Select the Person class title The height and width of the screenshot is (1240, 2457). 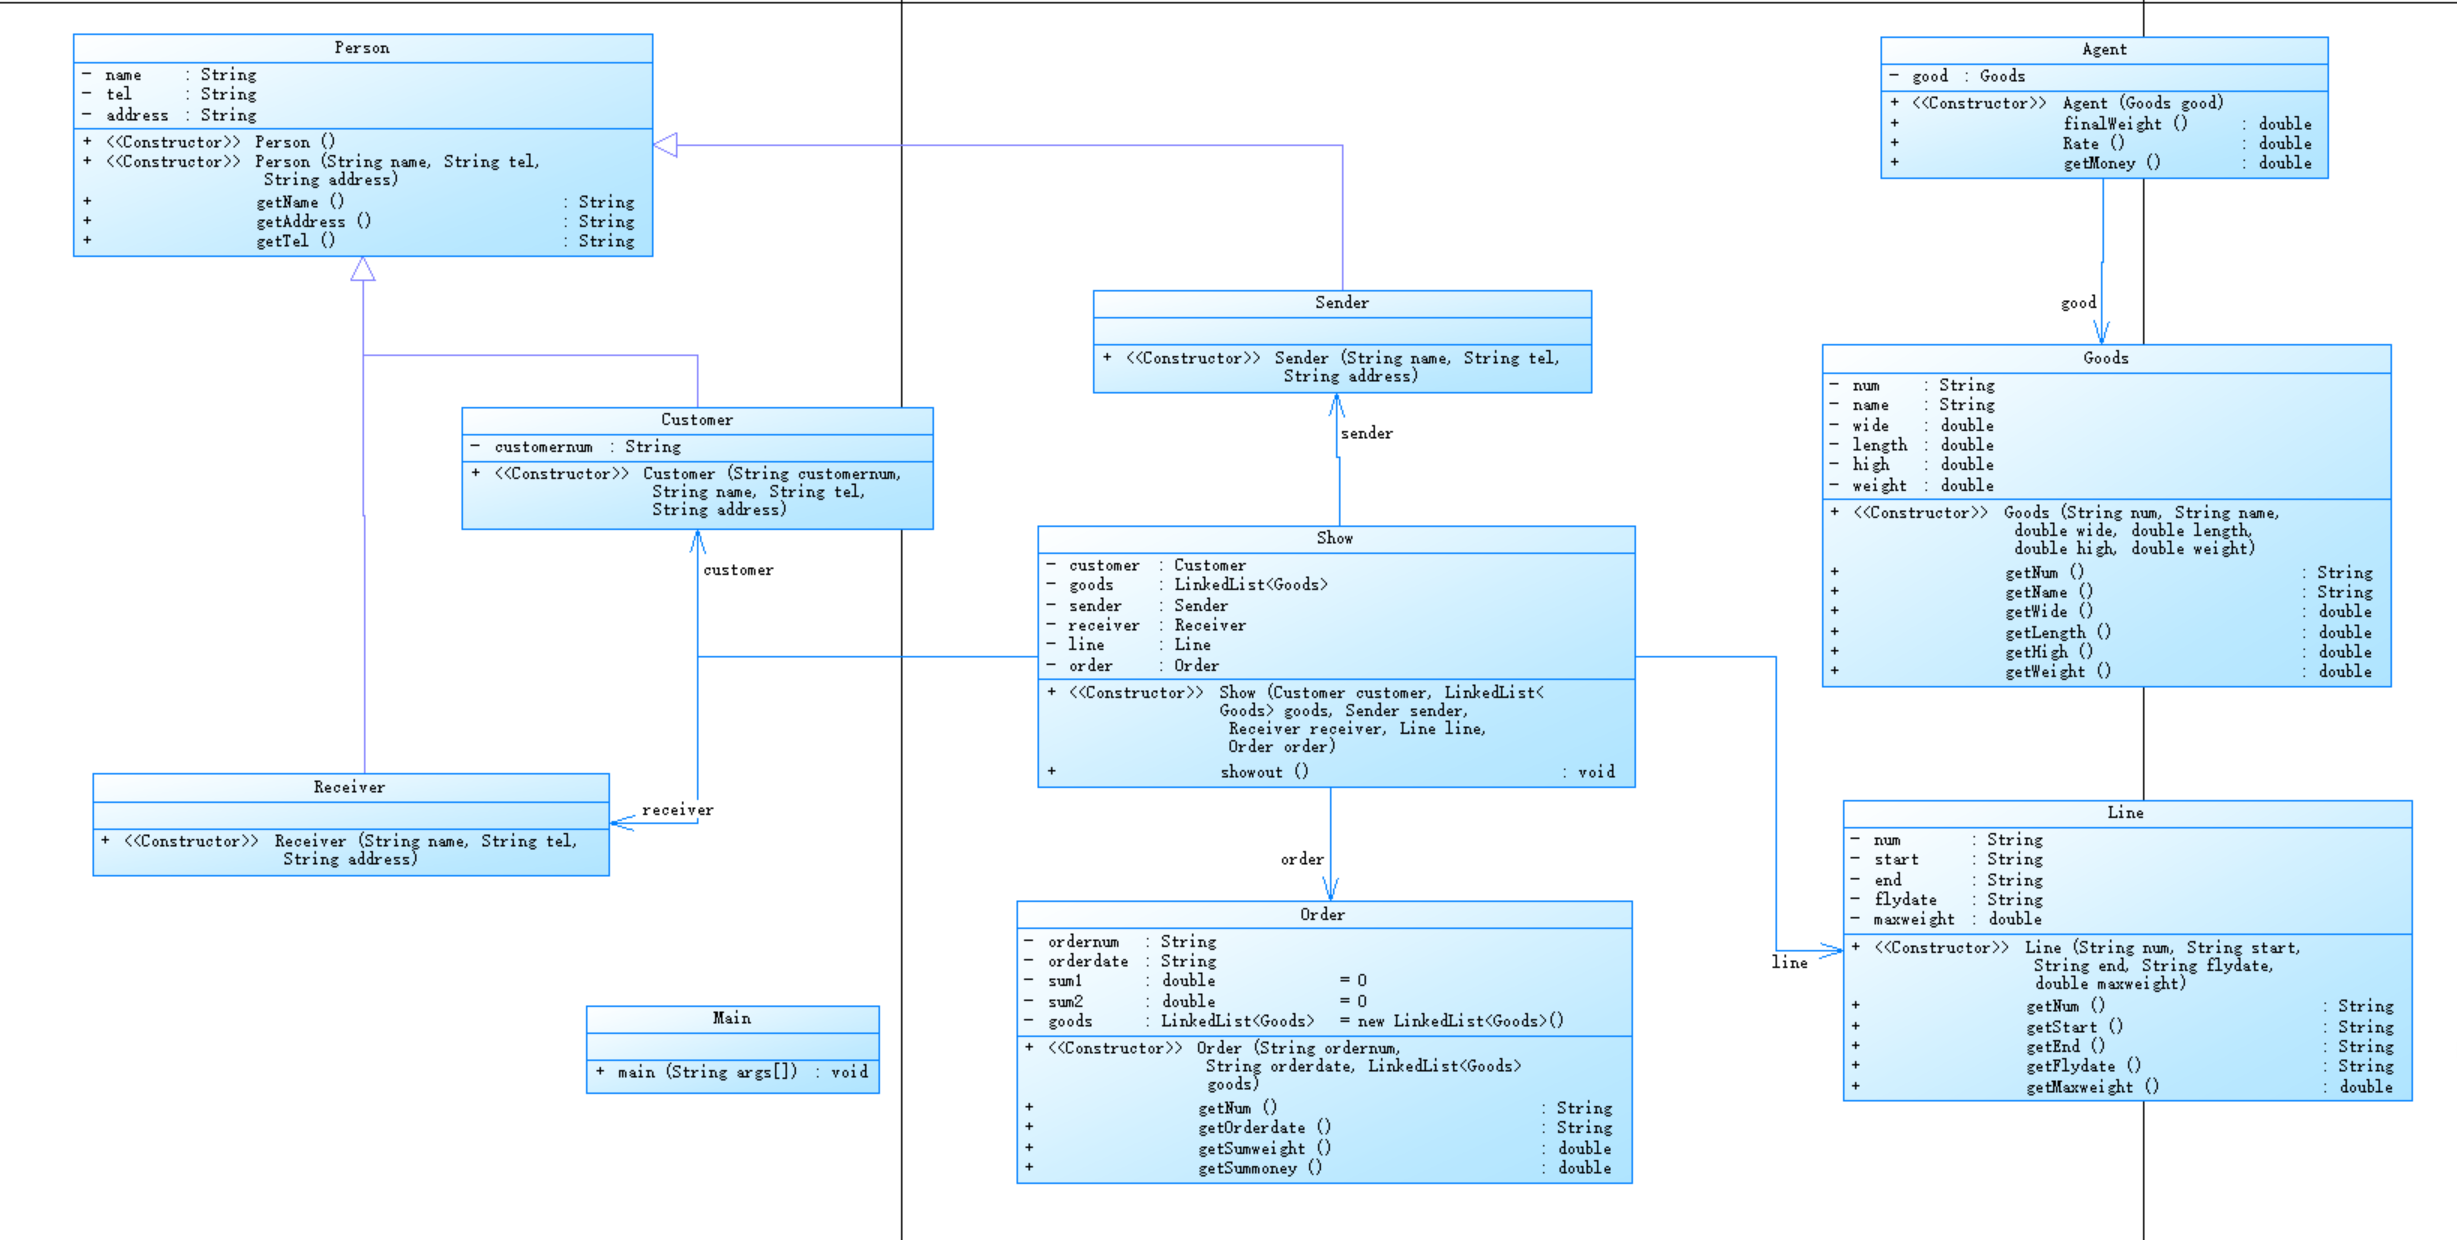point(362,48)
